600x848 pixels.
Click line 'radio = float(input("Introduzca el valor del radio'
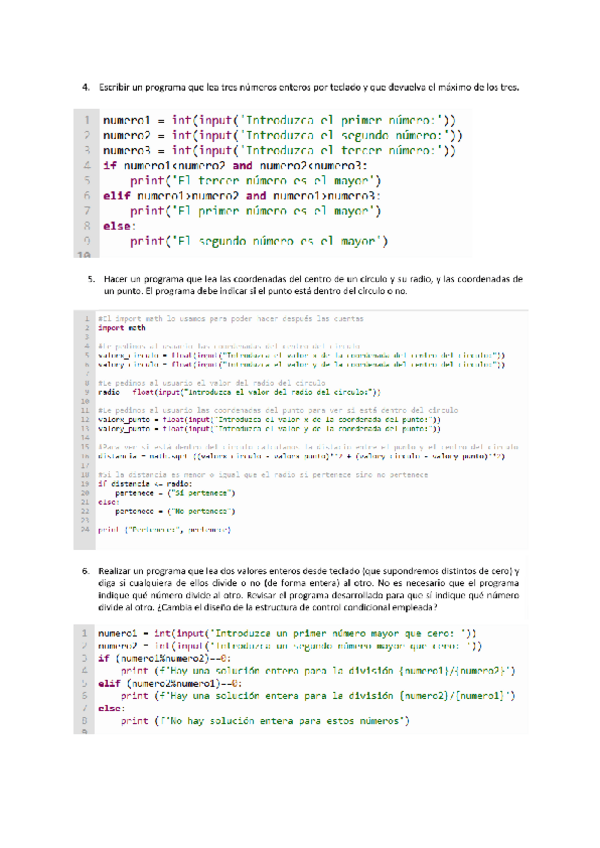point(239,392)
